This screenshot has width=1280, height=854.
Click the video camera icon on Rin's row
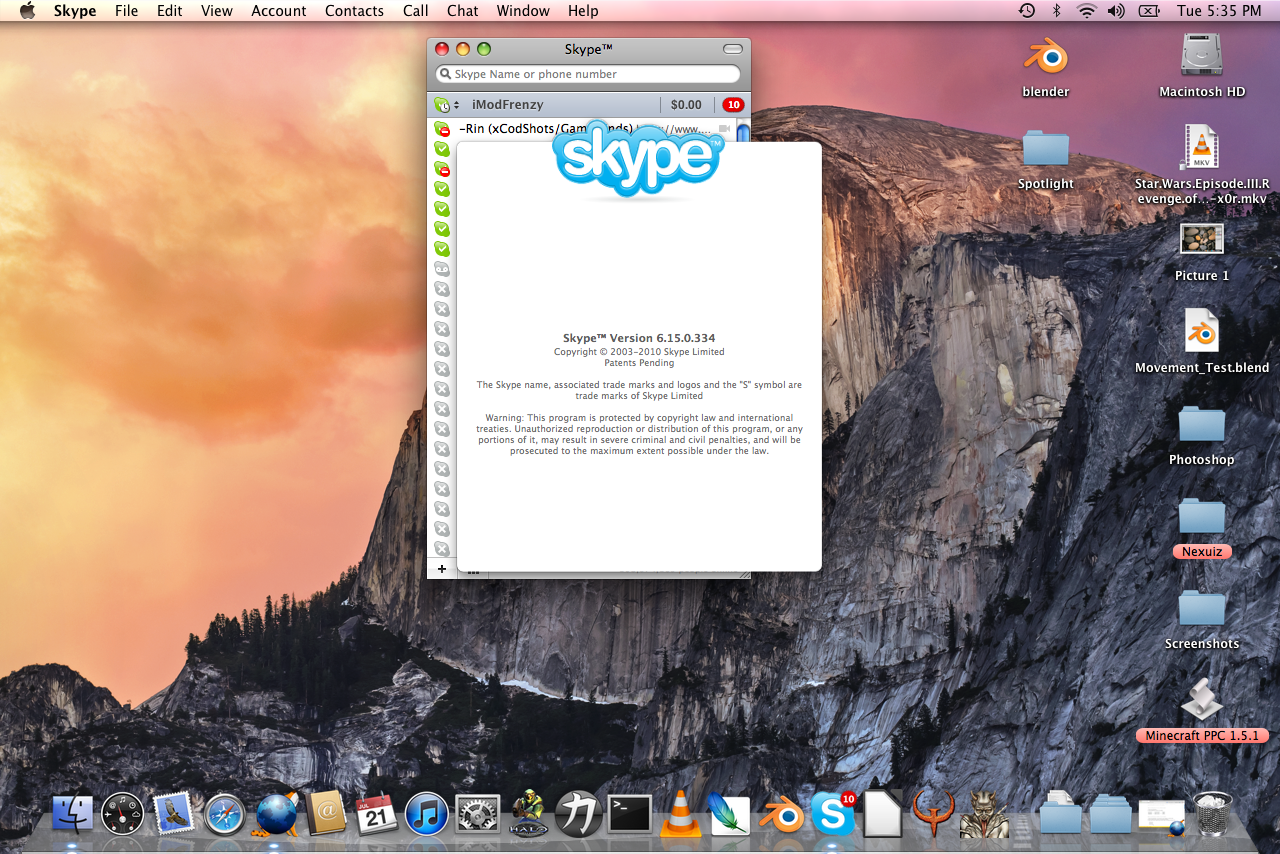(724, 129)
